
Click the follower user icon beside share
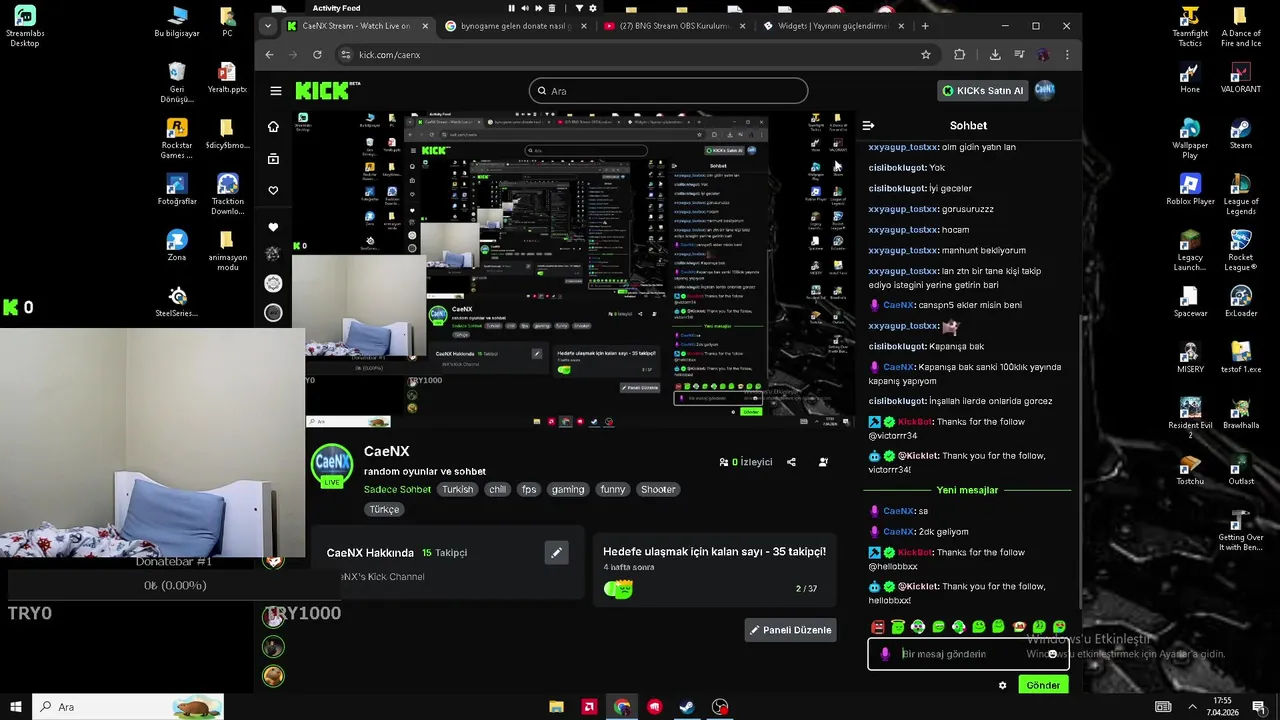pos(823,462)
